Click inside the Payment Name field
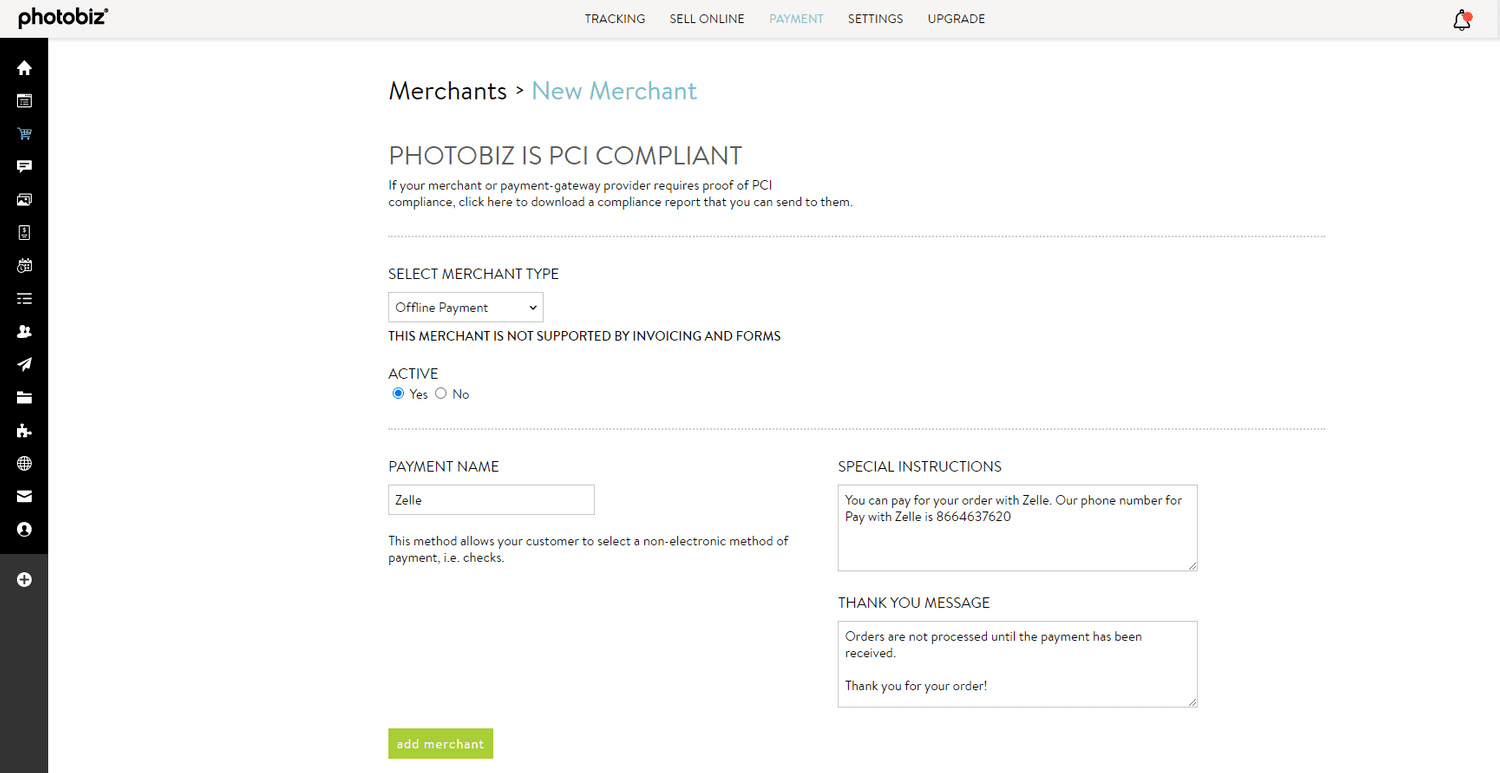This screenshot has width=1500, height=773. [490, 499]
